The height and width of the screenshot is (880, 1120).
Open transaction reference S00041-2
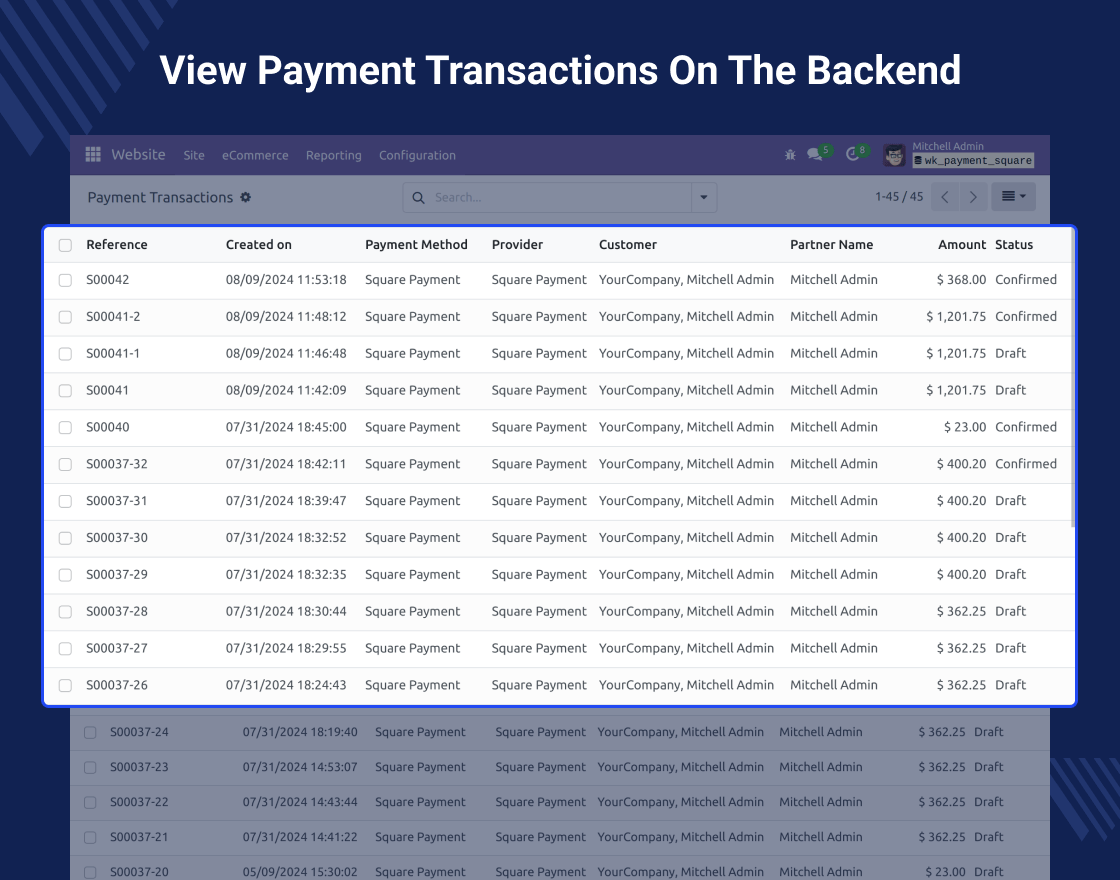coord(113,316)
